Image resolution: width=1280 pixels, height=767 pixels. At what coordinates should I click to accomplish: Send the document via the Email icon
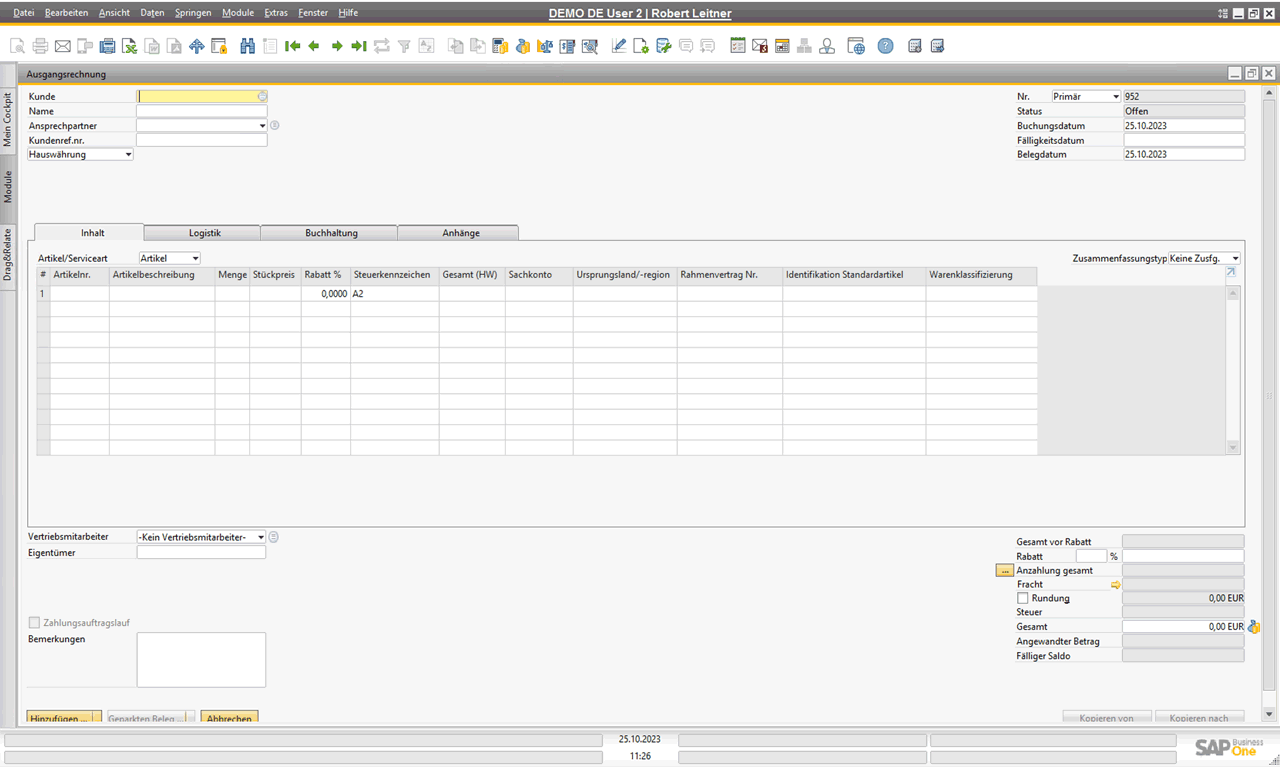(x=62, y=46)
